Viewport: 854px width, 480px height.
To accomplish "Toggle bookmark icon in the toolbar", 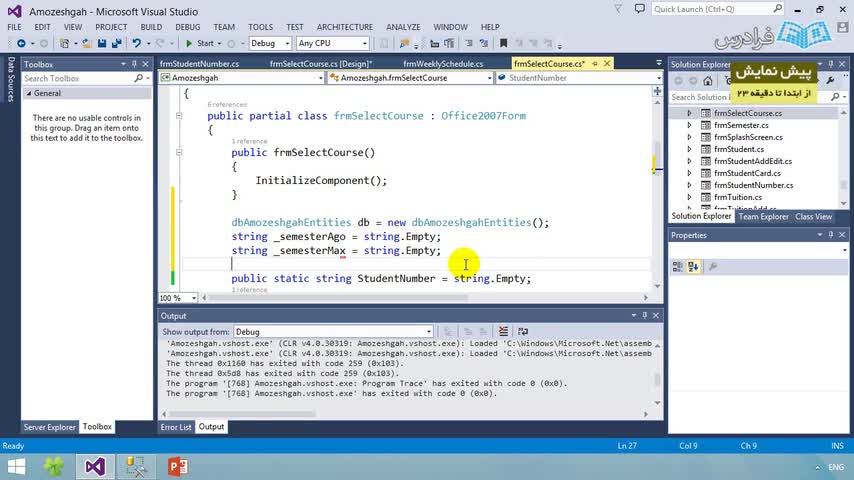I will point(503,43).
